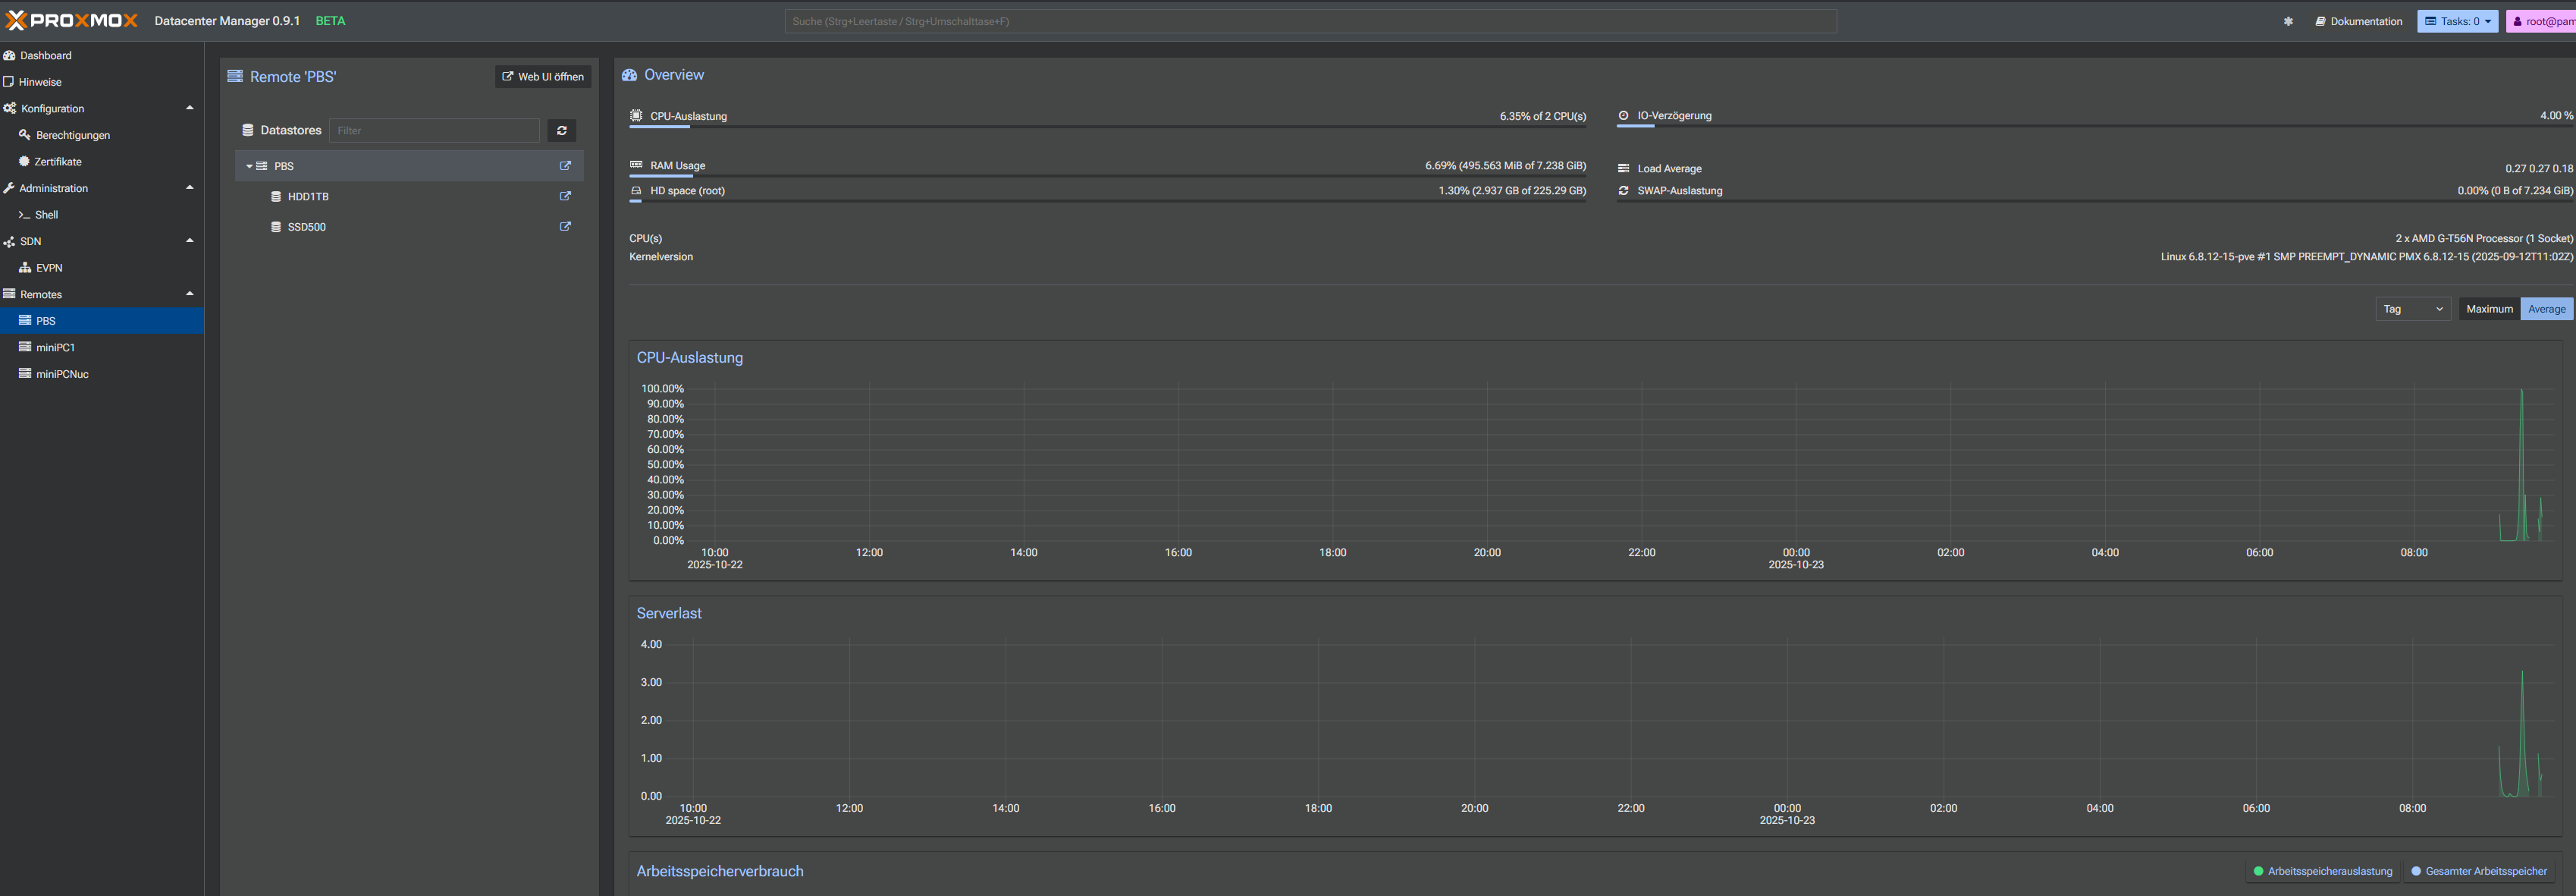The width and height of the screenshot is (2576, 896).
Task: Select the miniPCNuc remote
Action: [x=62, y=374]
